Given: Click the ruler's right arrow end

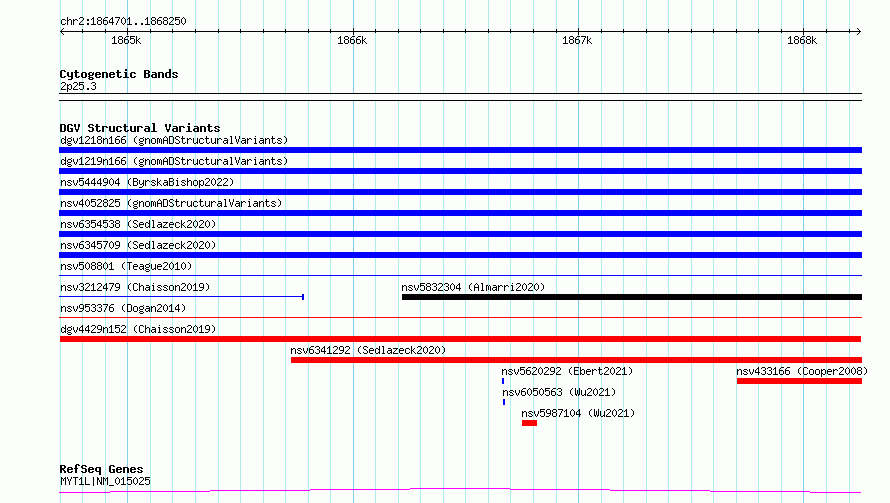Looking at the screenshot, I should click(x=859, y=31).
